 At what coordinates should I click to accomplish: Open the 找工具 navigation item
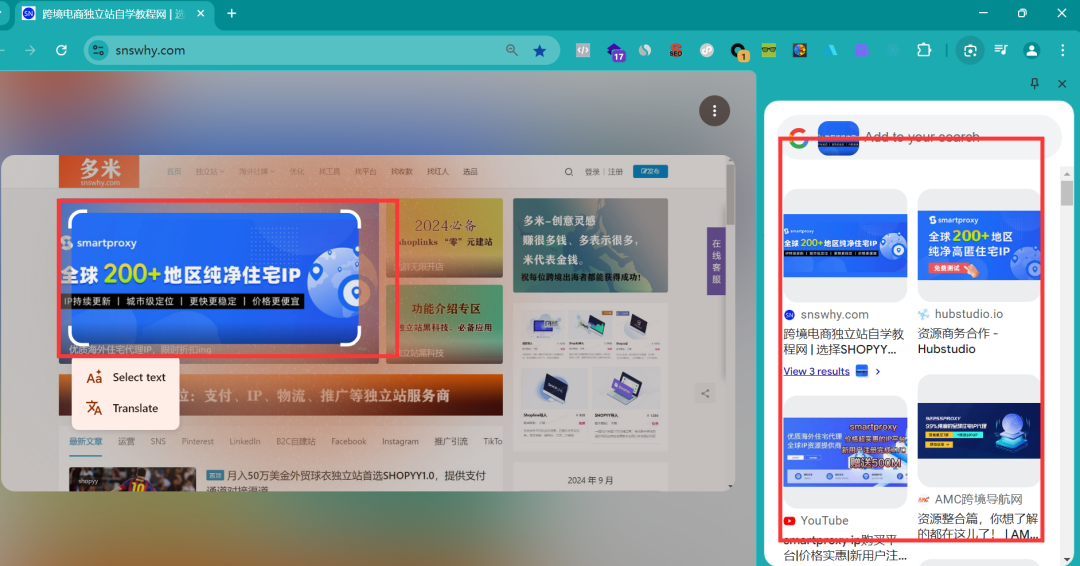(x=329, y=171)
